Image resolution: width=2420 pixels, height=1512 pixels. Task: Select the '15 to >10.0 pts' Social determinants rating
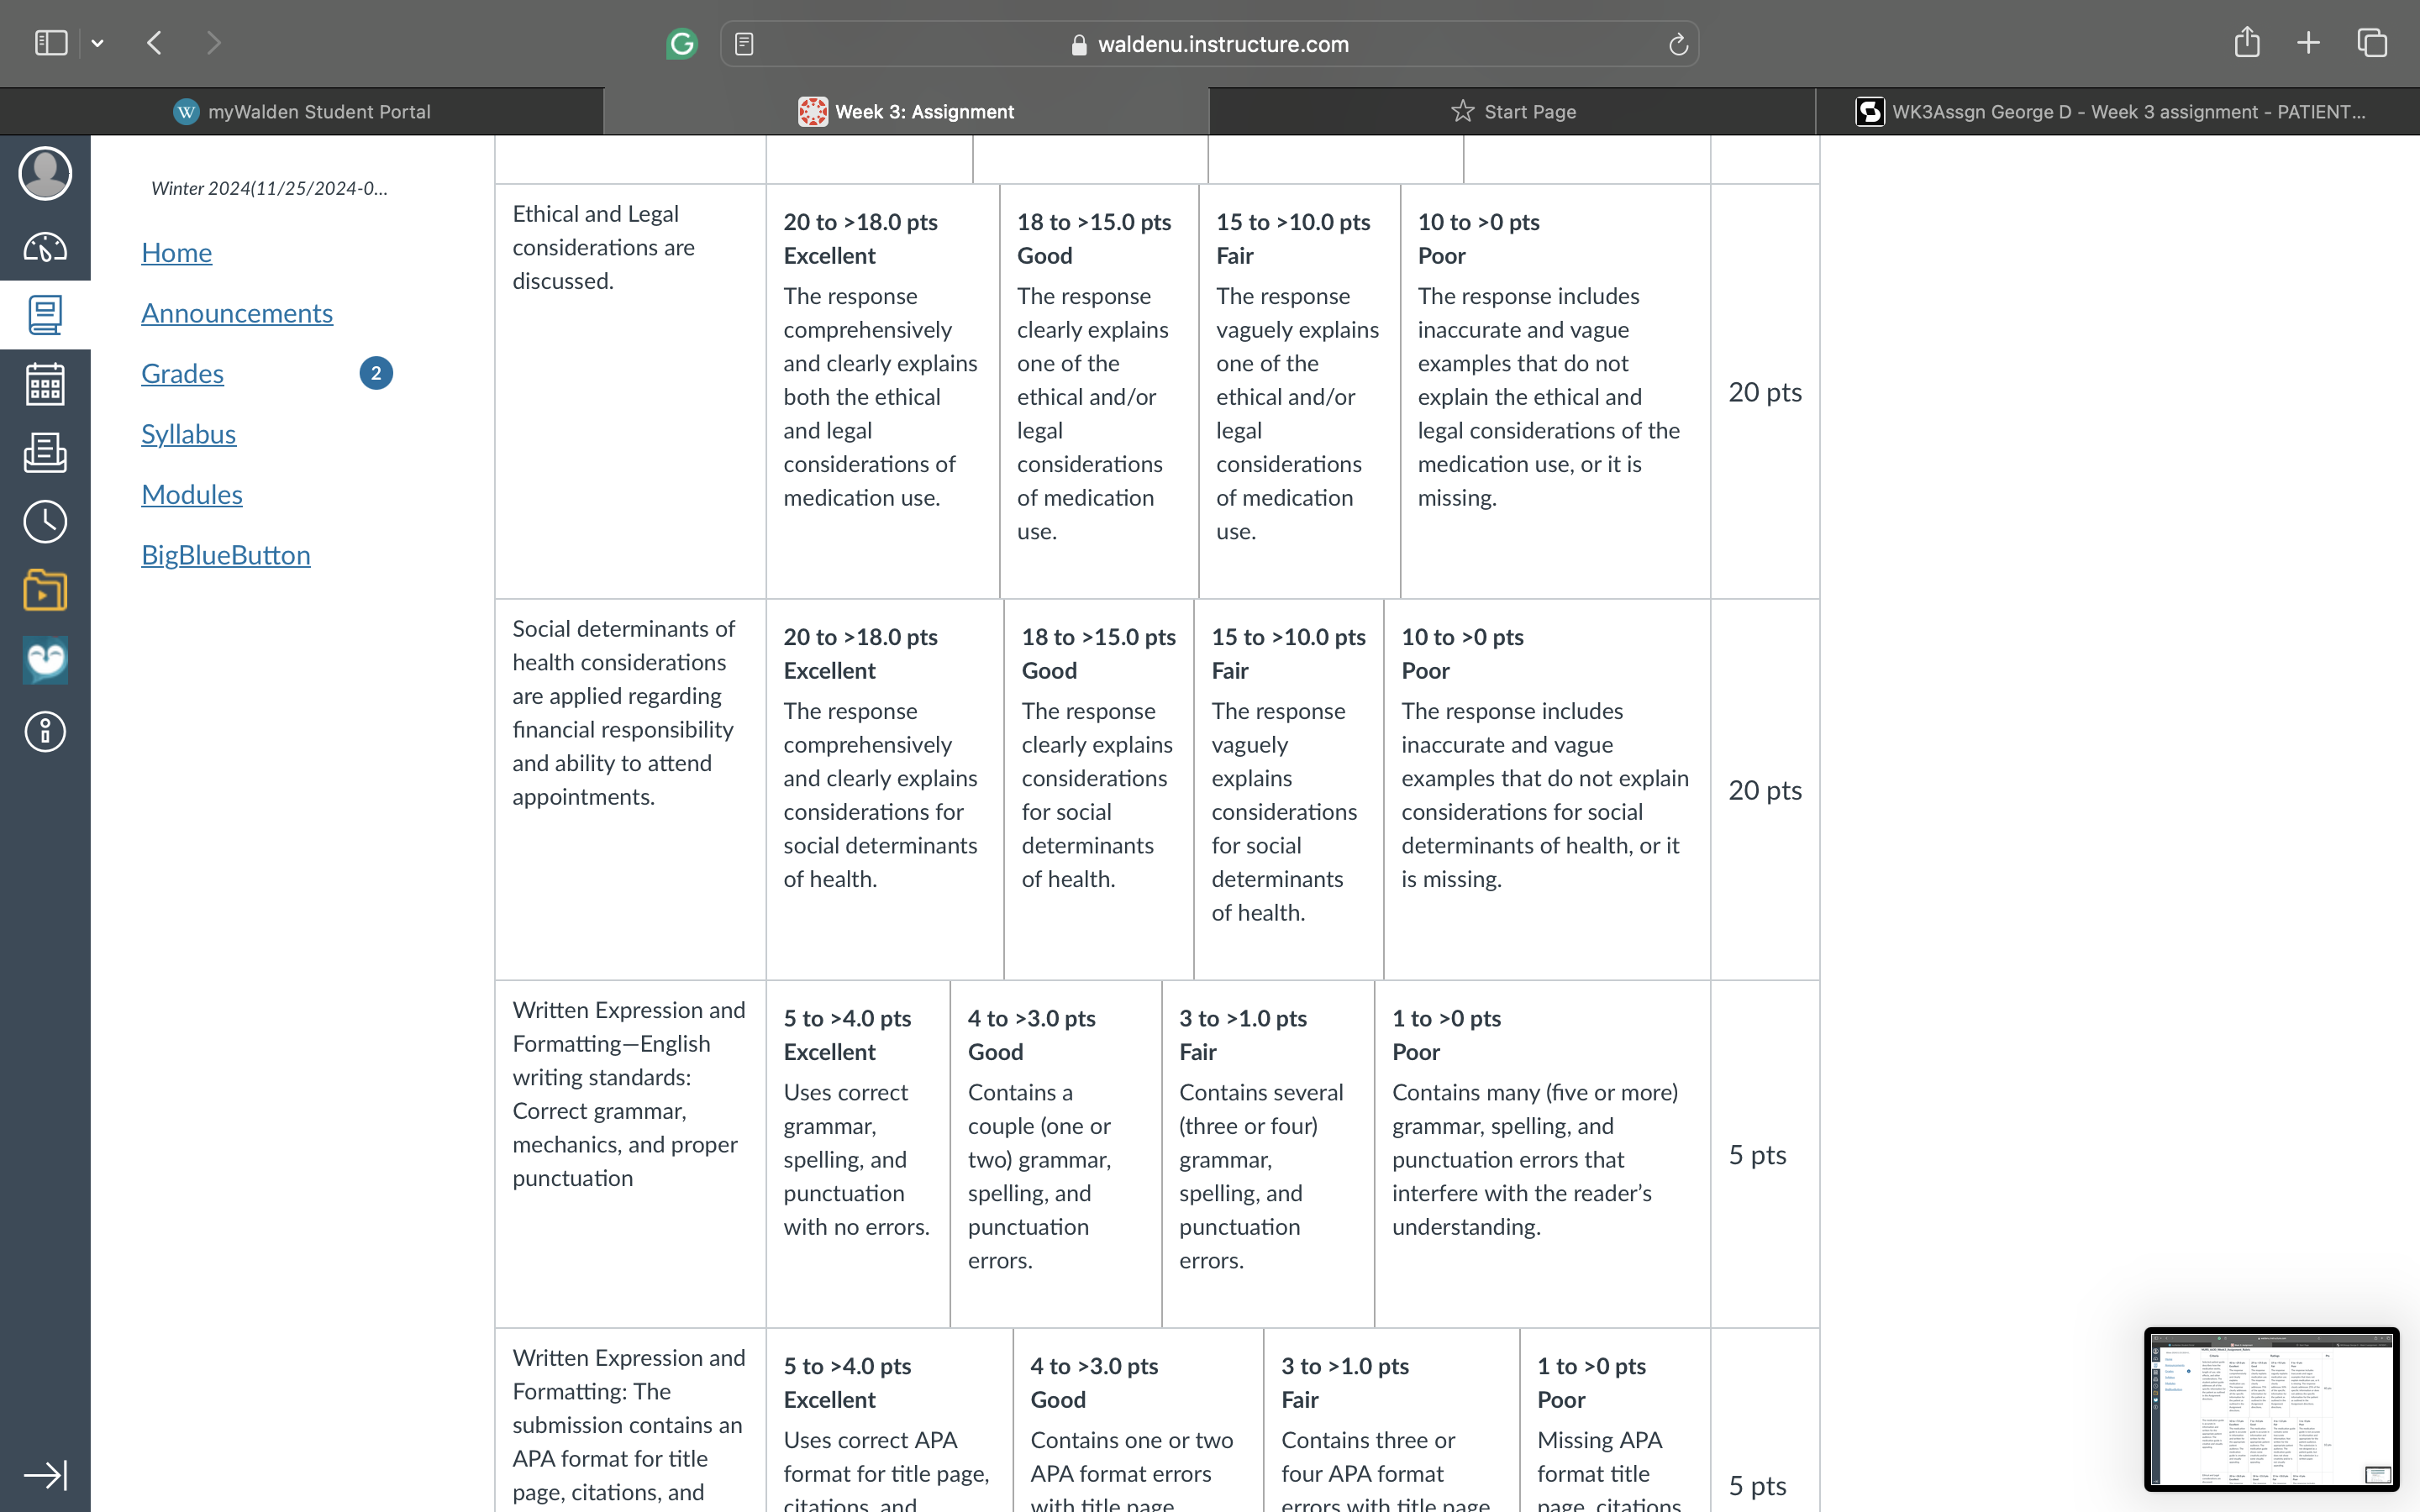1289,789
